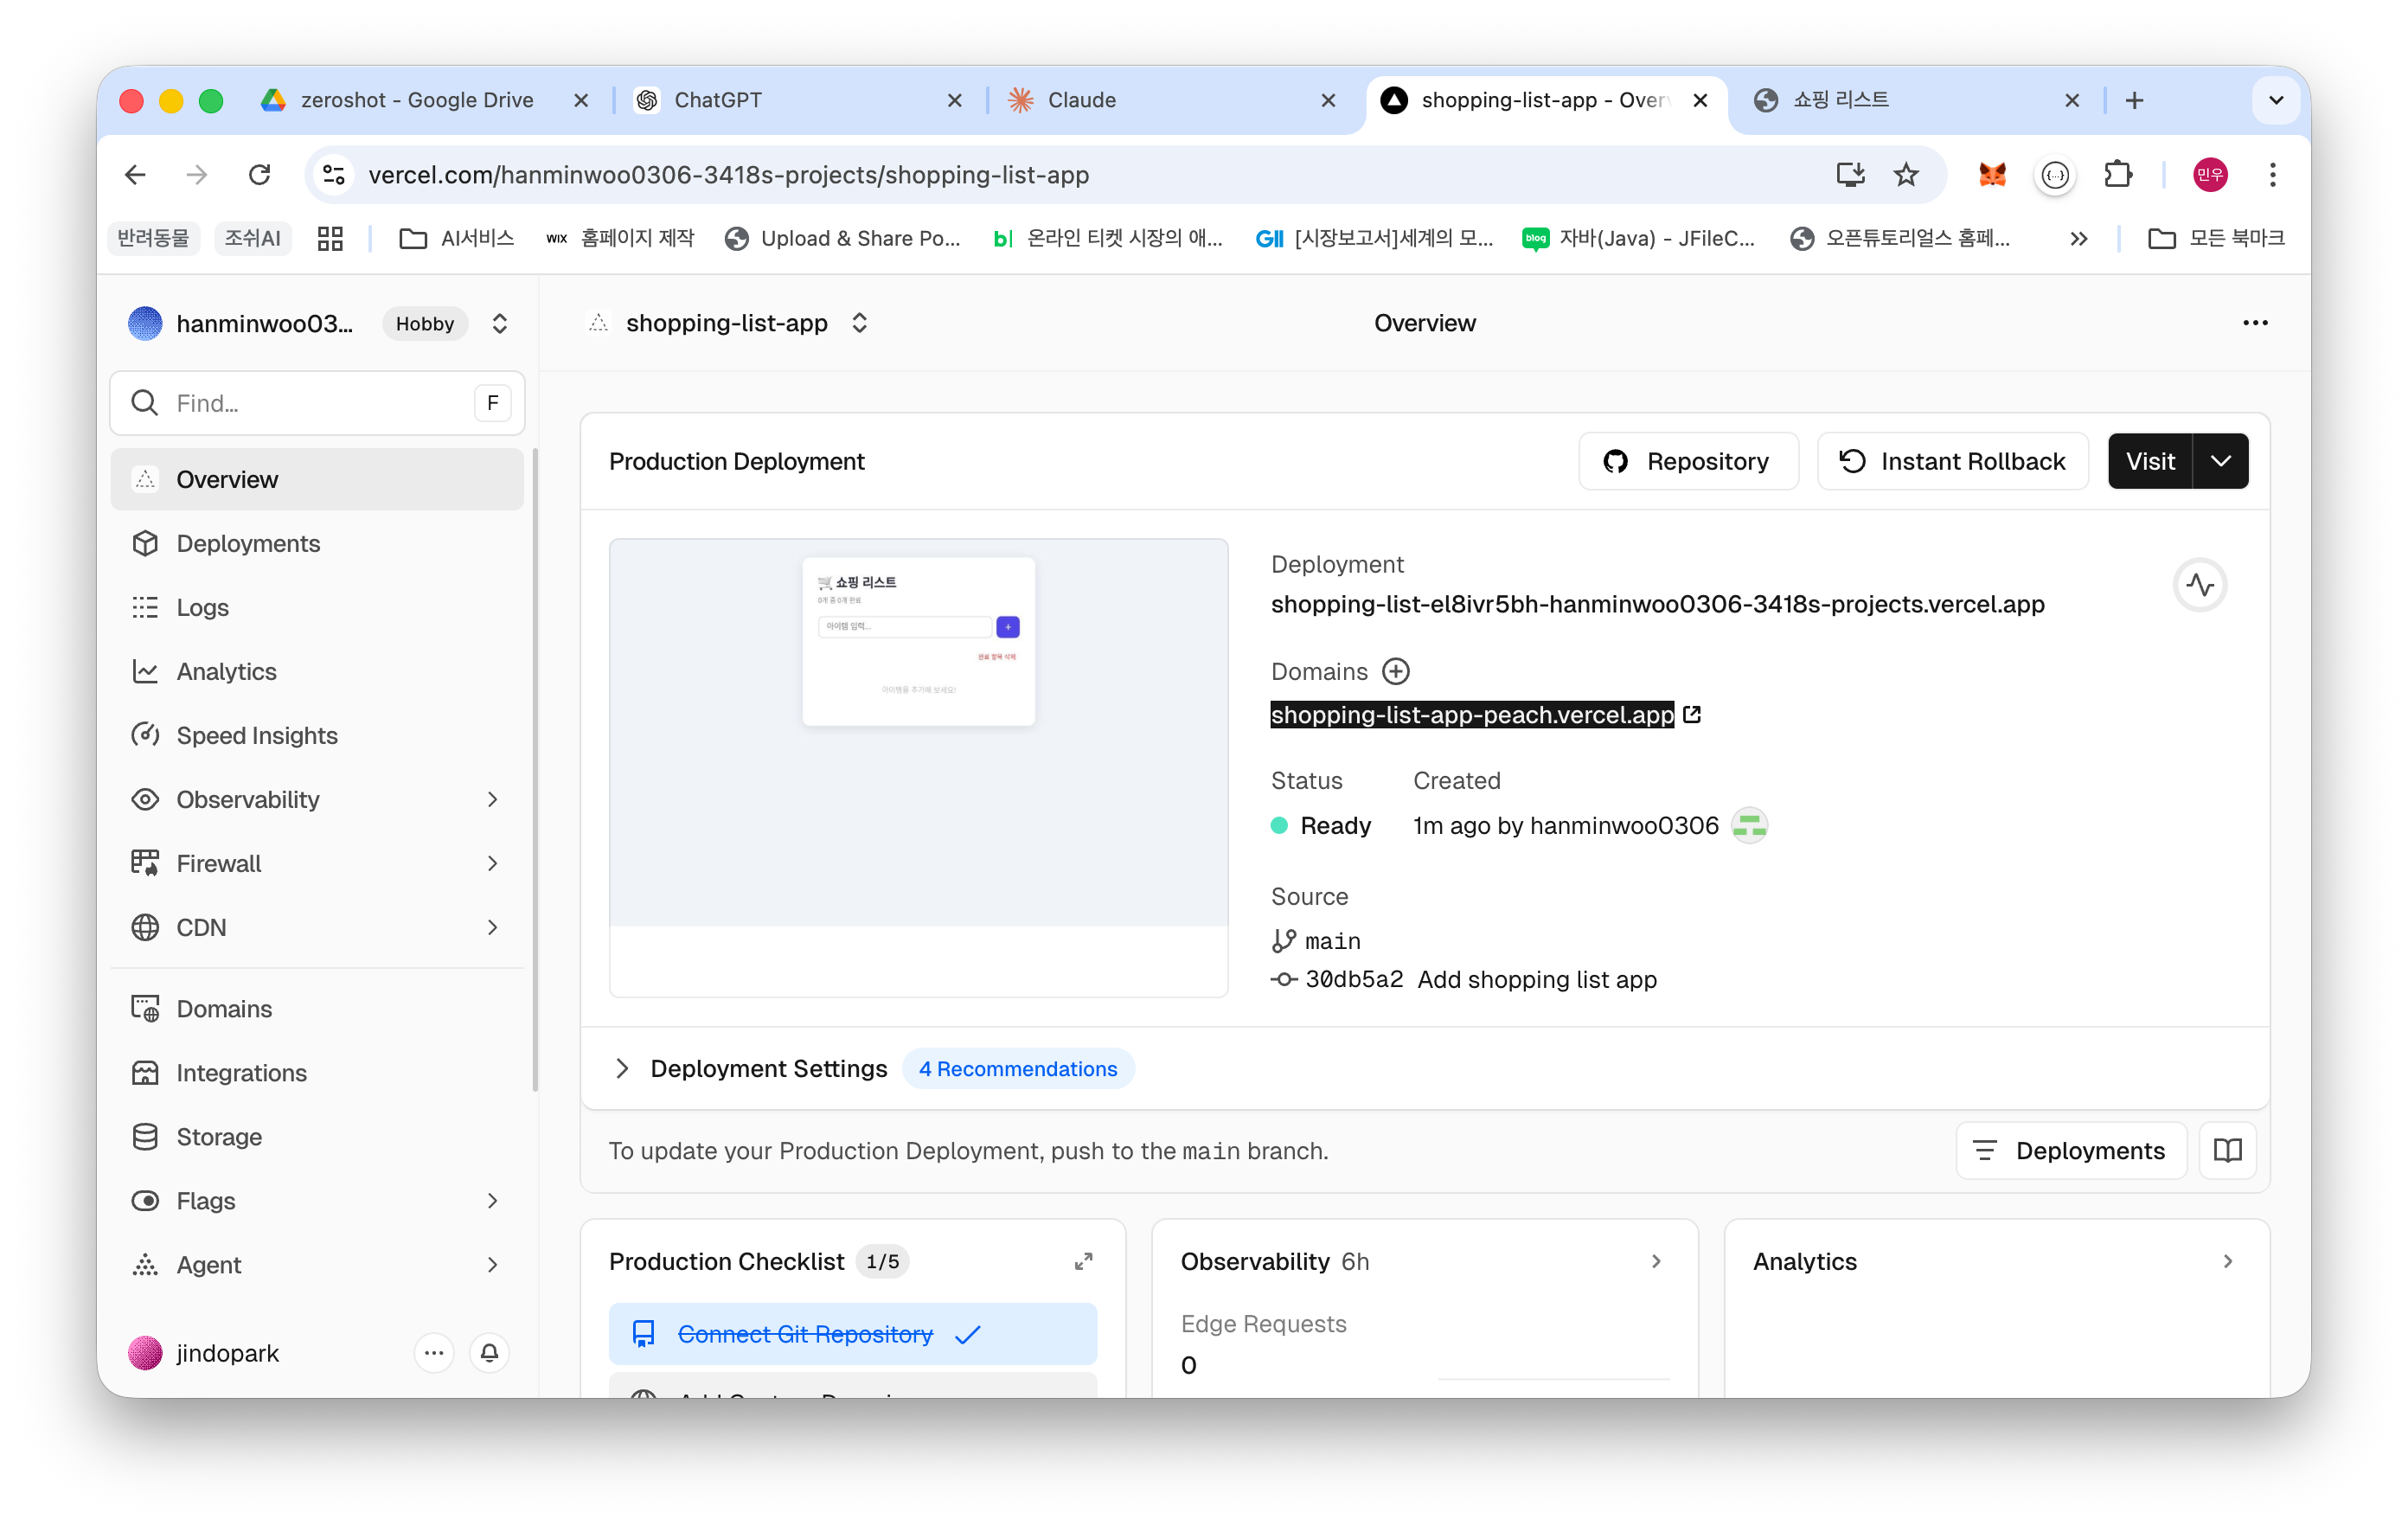Open the AI서비스 bookmark folder
Image resolution: width=2408 pixels, height=1526 pixels.
tap(457, 238)
